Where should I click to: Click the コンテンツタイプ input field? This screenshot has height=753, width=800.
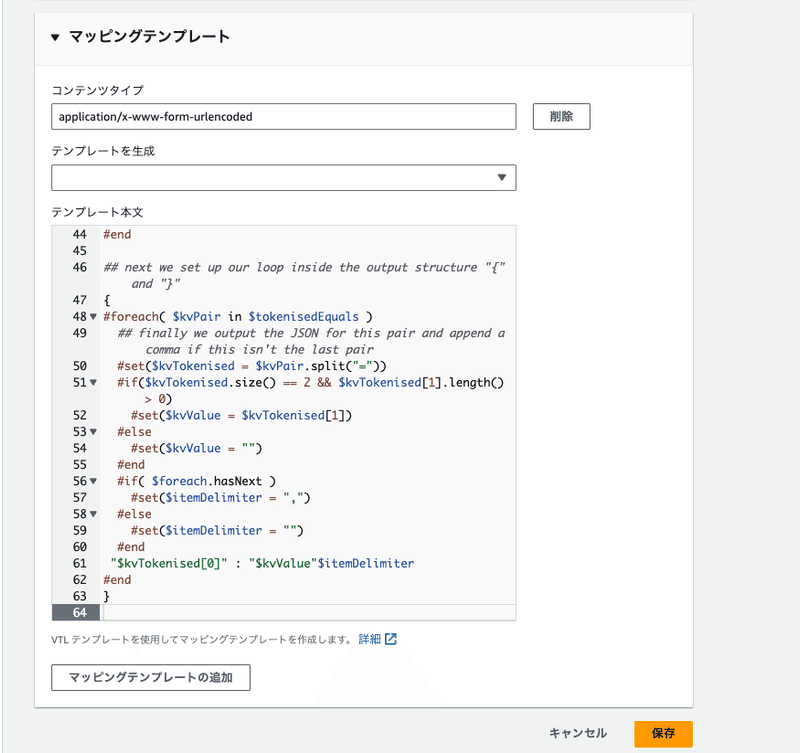click(283, 116)
